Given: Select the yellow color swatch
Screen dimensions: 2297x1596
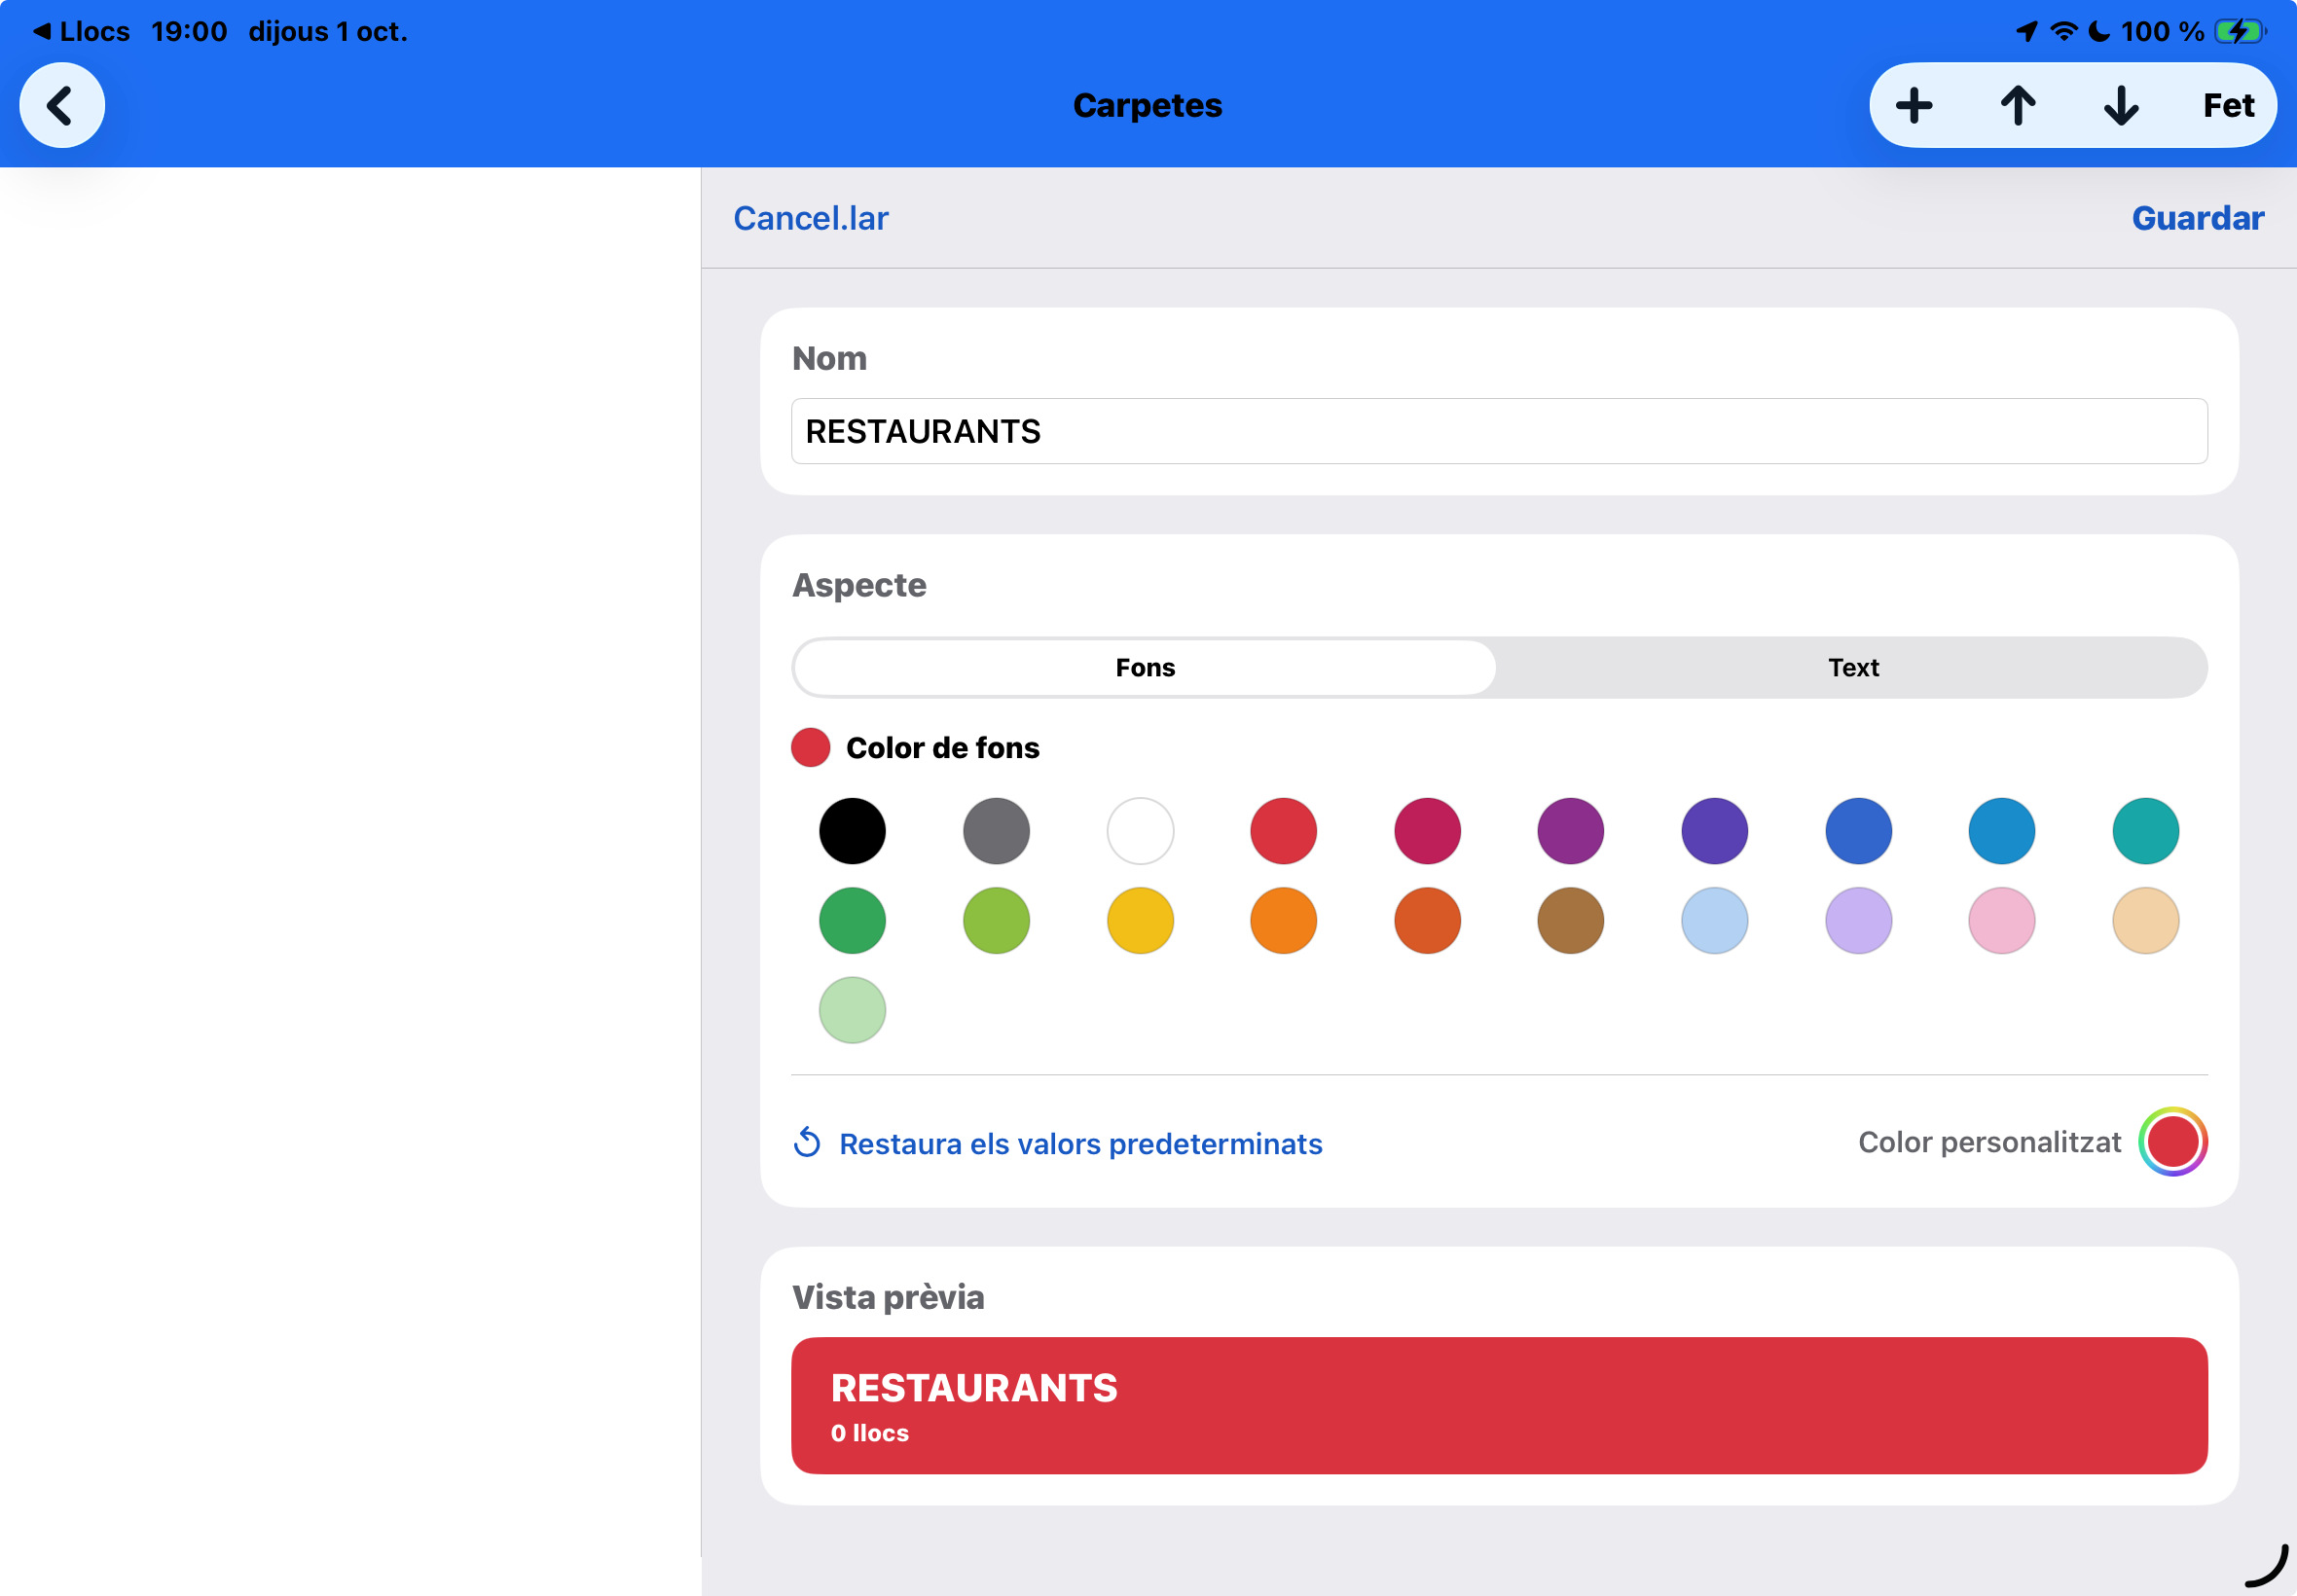Looking at the screenshot, I should pyautogui.click(x=1140, y=920).
